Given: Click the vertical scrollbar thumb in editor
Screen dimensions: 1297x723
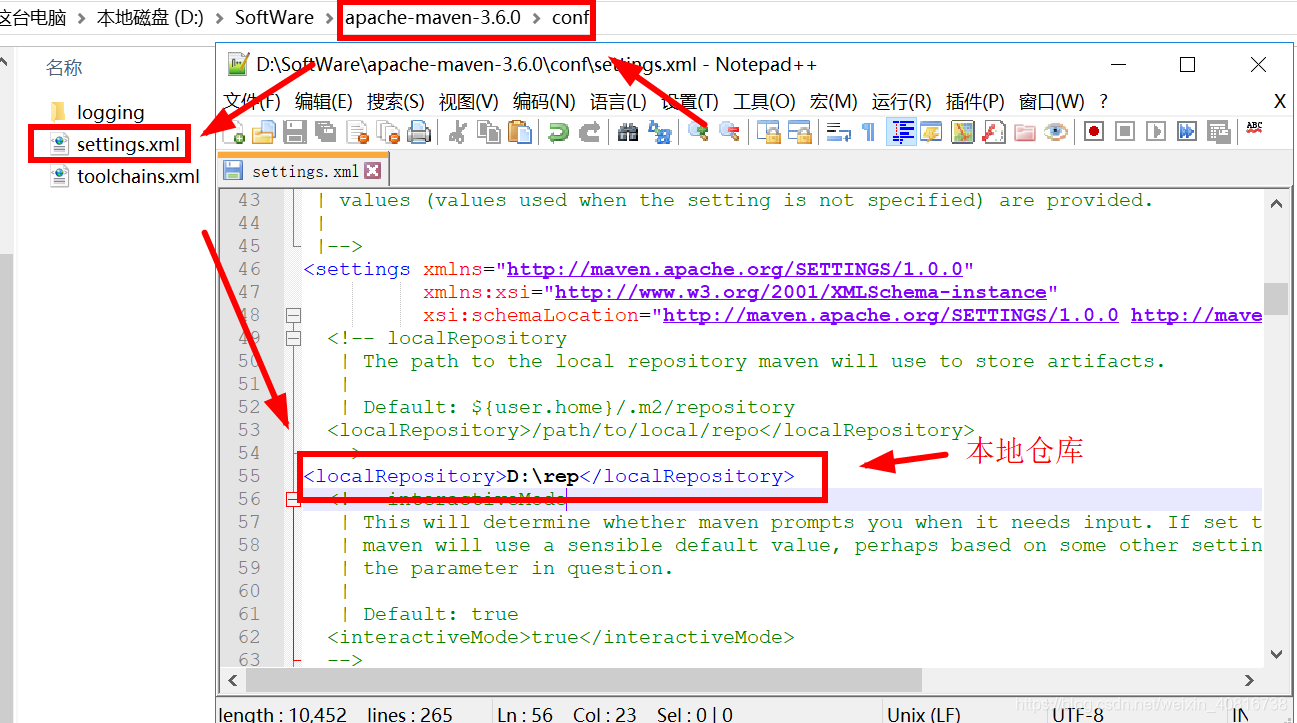Looking at the screenshot, I should pos(1276,298).
